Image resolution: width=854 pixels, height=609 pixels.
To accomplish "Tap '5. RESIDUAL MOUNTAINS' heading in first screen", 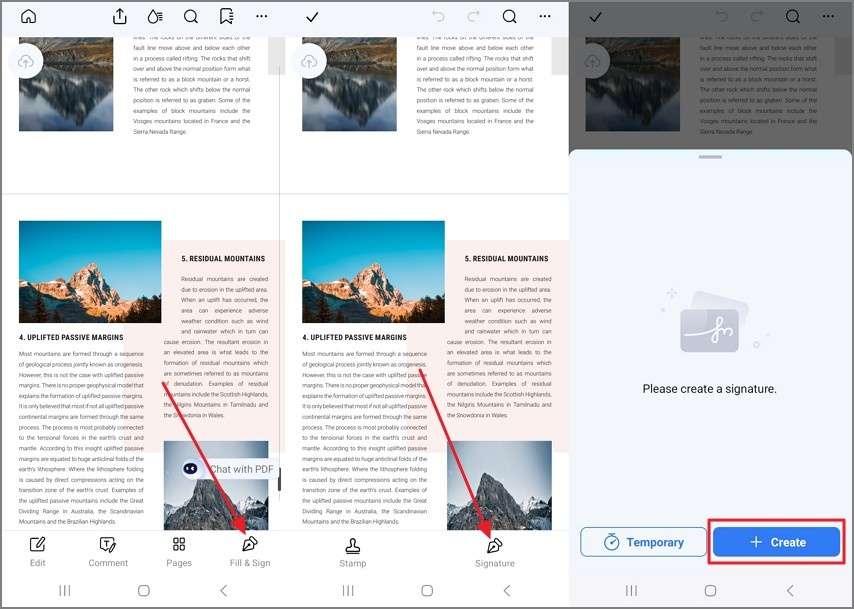I will point(223,259).
